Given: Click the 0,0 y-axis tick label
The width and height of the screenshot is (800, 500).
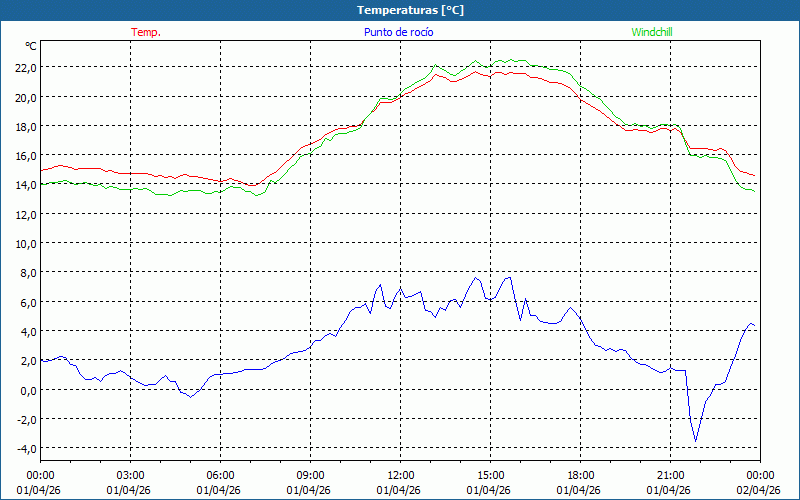Looking at the screenshot, I should (x=28, y=390).
